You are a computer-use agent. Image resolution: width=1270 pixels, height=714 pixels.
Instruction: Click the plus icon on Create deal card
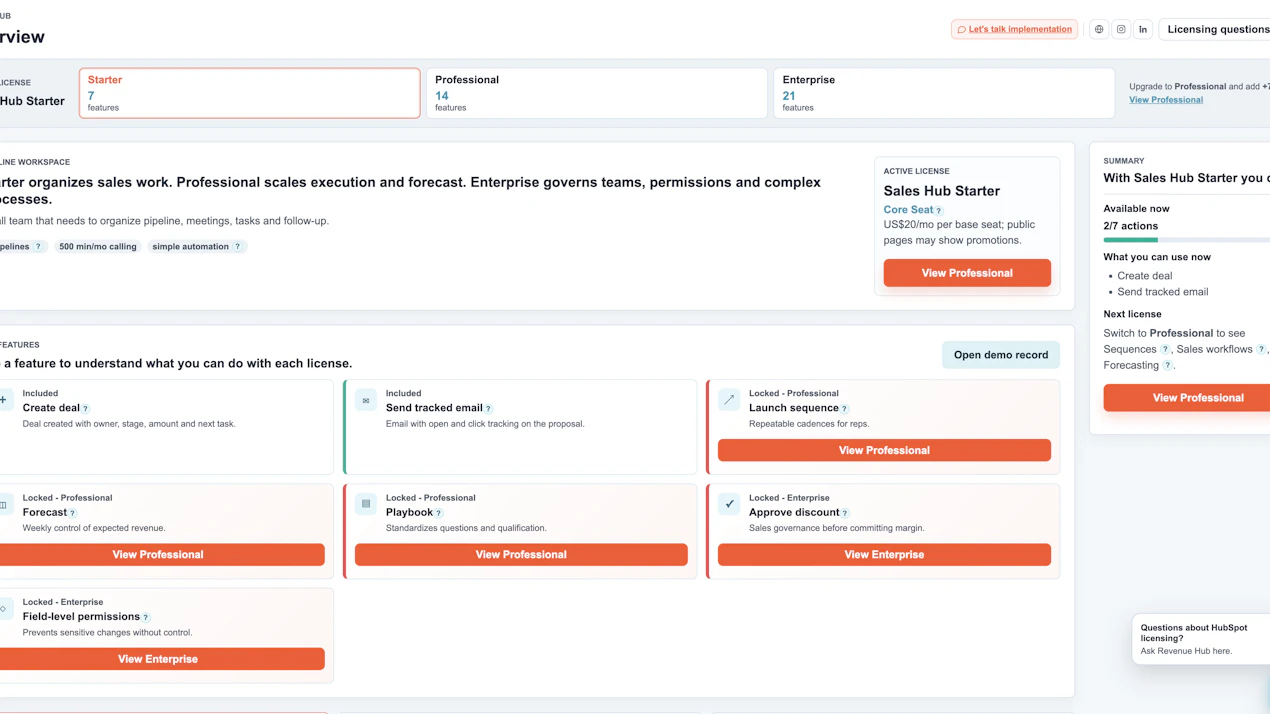(4, 400)
